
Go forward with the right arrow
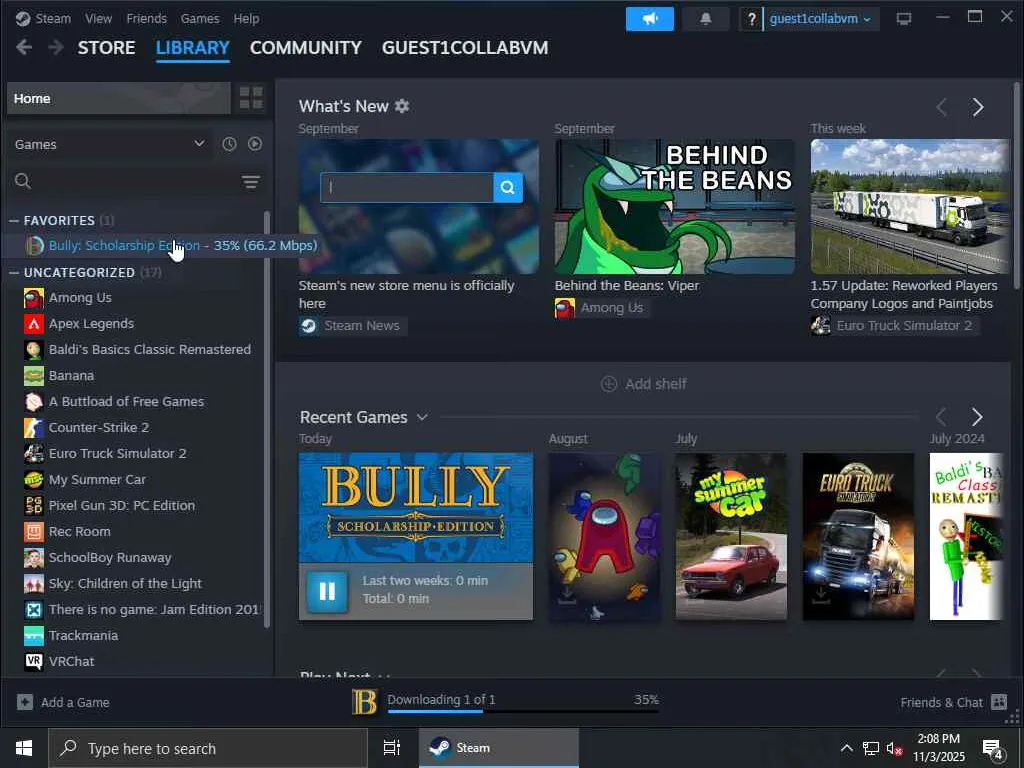tap(56, 48)
